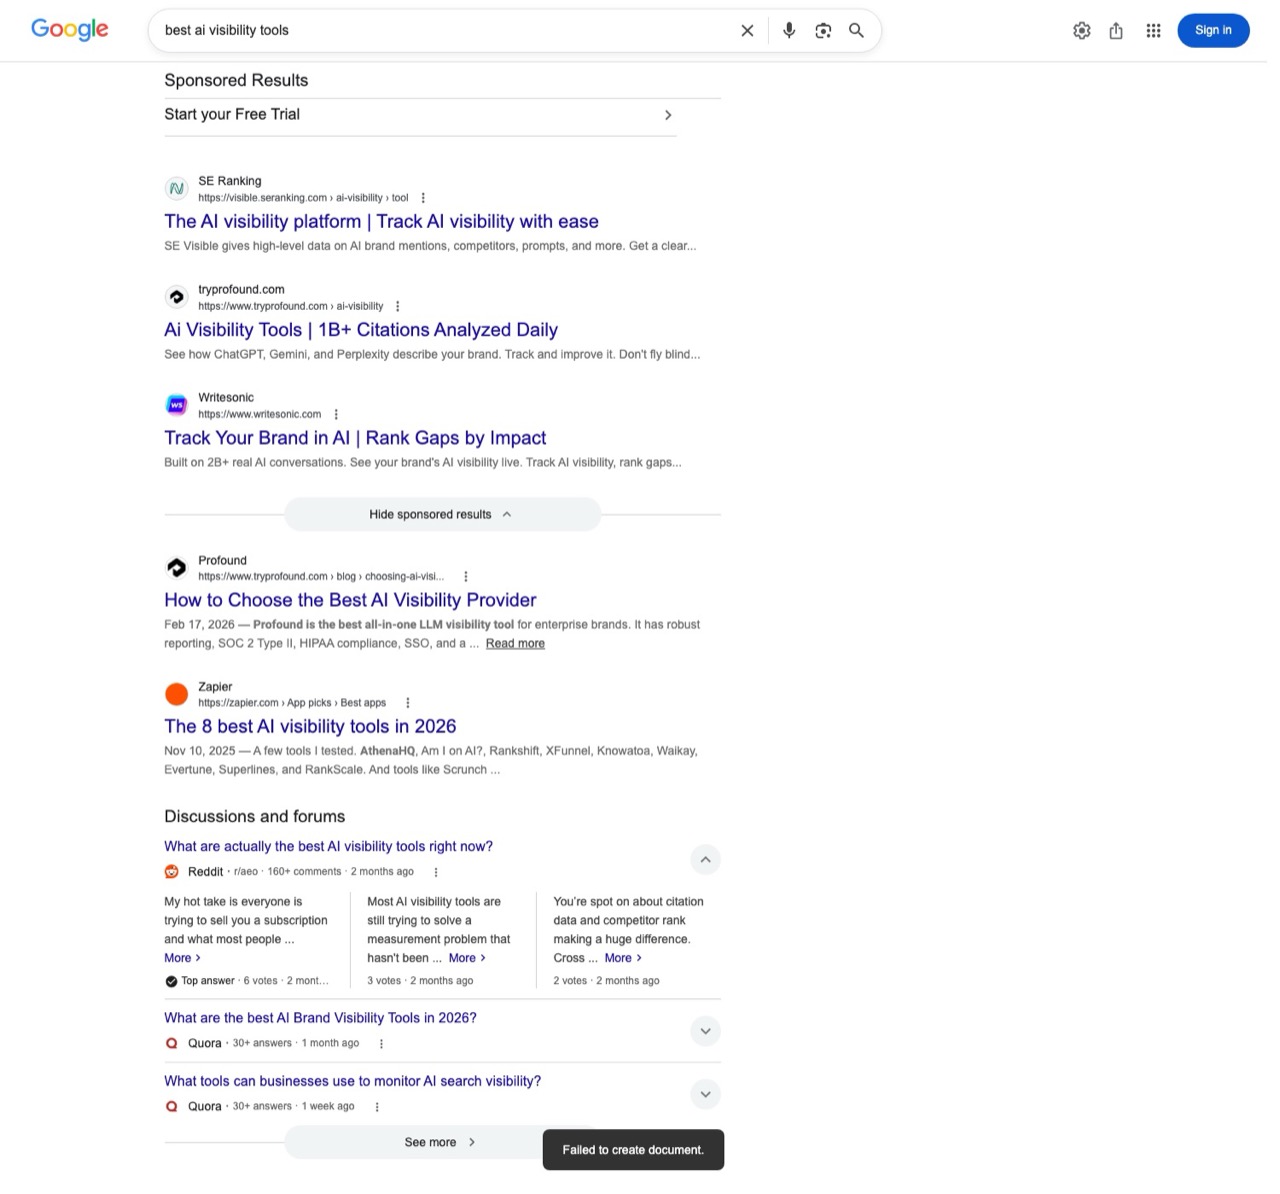Open 'The 8 best AI visibility tools in 2026'
The height and width of the screenshot is (1194, 1280).
pyautogui.click(x=310, y=727)
